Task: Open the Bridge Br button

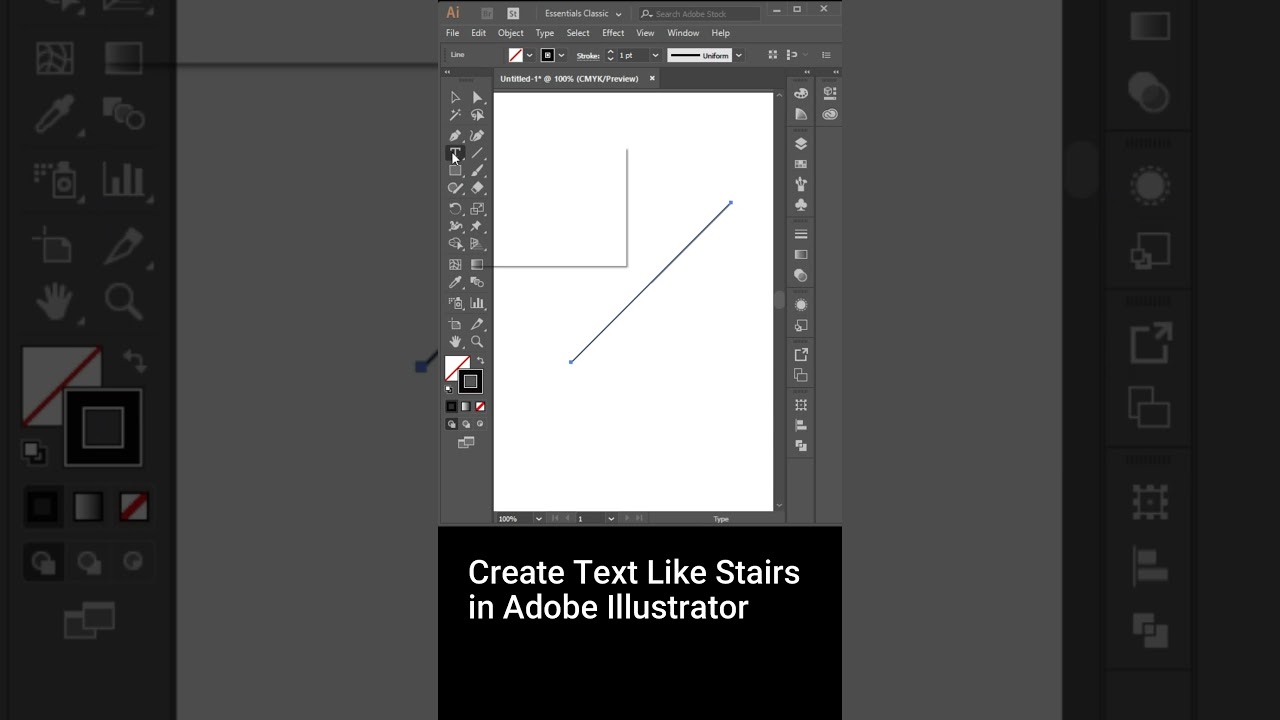Action: tap(487, 13)
